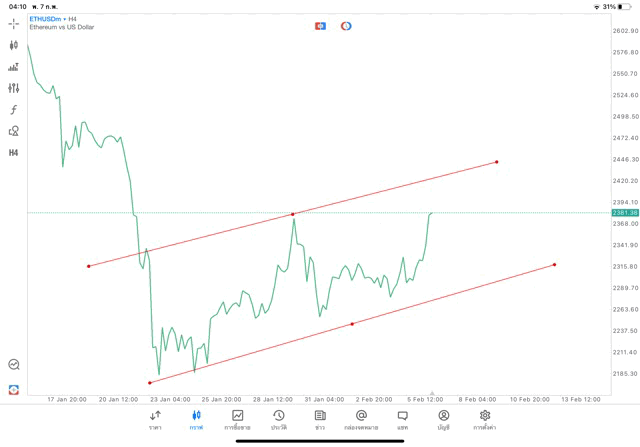Open the indicators settings sliders icon
This screenshot has height=447, width=640.
click(x=14, y=88)
